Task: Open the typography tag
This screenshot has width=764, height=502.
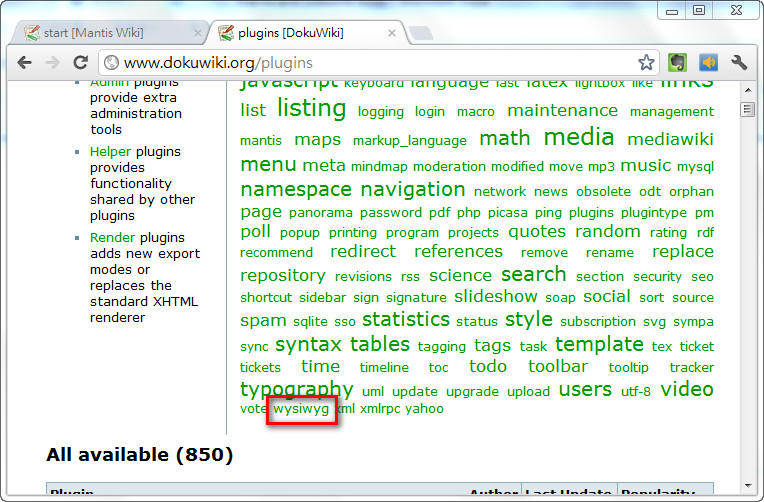Action: [297, 389]
